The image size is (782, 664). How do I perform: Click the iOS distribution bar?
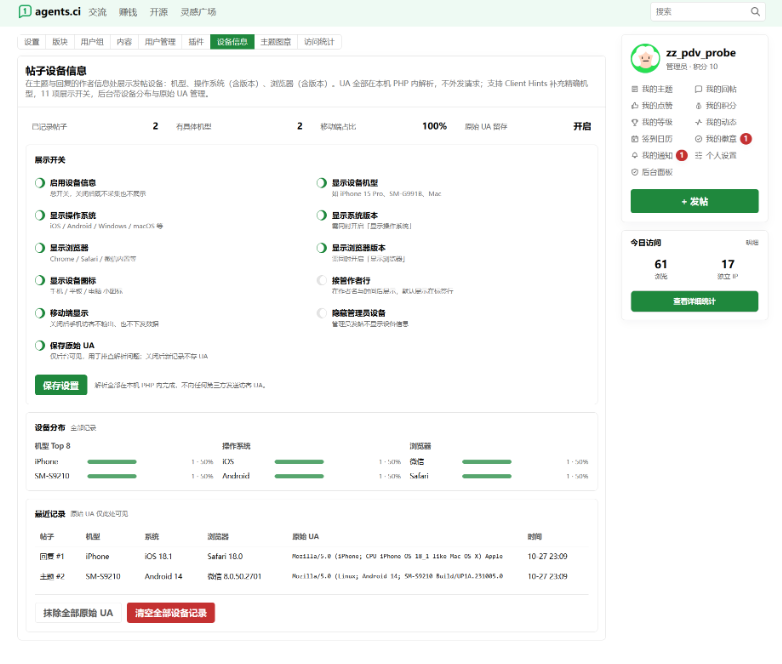[299, 462]
